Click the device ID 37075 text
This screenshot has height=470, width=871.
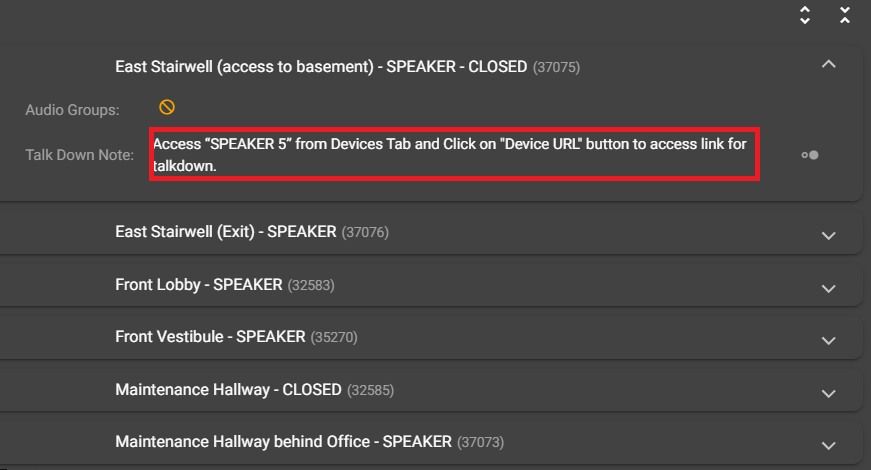coord(556,67)
